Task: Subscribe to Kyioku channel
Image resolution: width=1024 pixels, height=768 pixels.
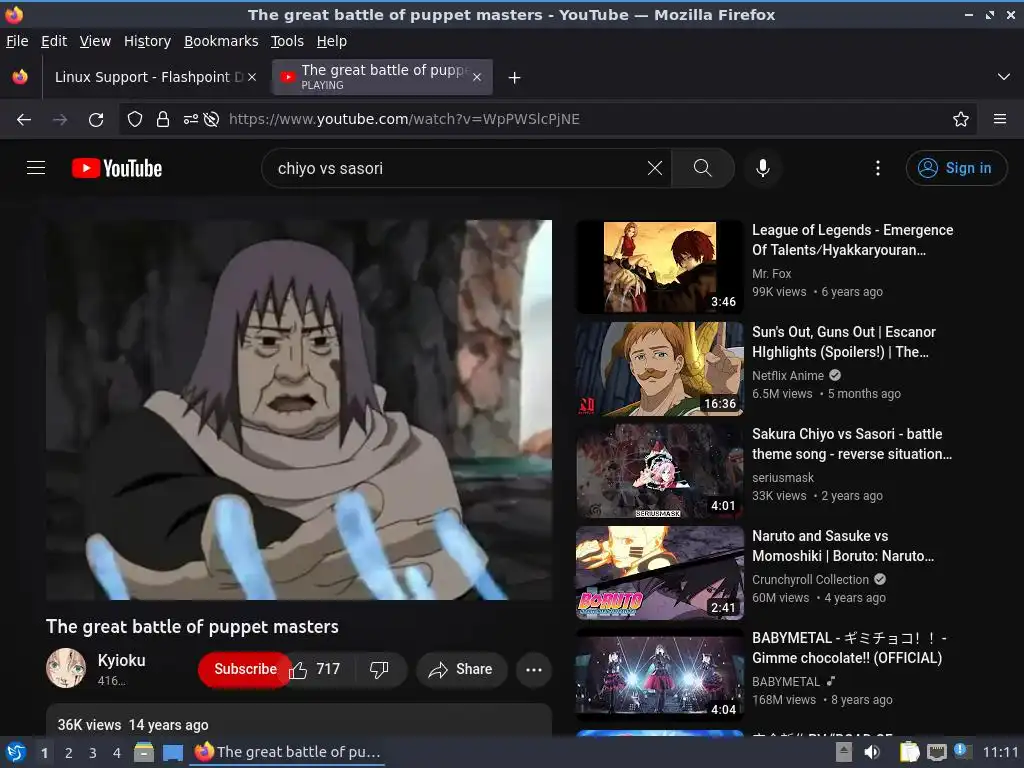Action: click(x=245, y=669)
